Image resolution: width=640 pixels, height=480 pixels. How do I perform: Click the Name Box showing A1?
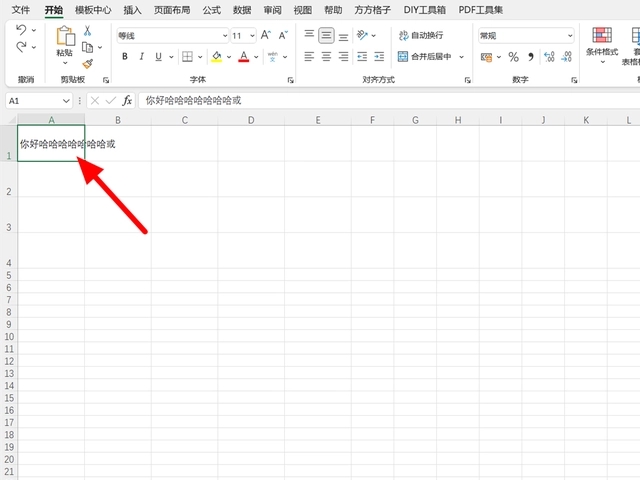coord(39,100)
